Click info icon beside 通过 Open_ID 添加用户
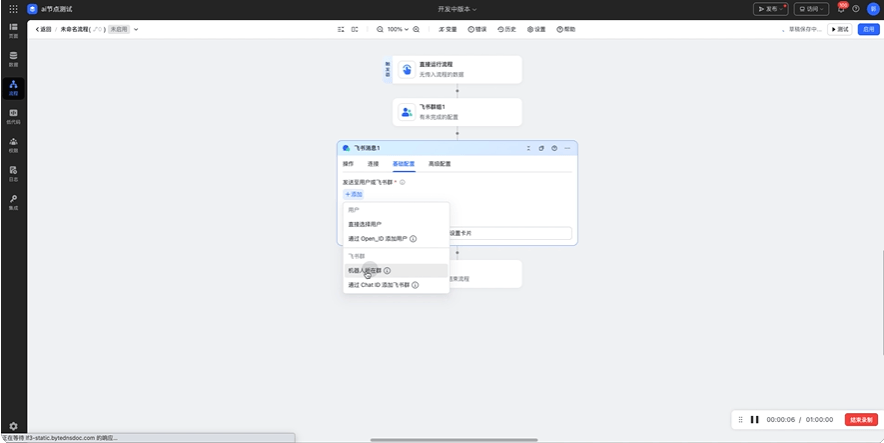This screenshot has height=443, width=884. coord(413,239)
